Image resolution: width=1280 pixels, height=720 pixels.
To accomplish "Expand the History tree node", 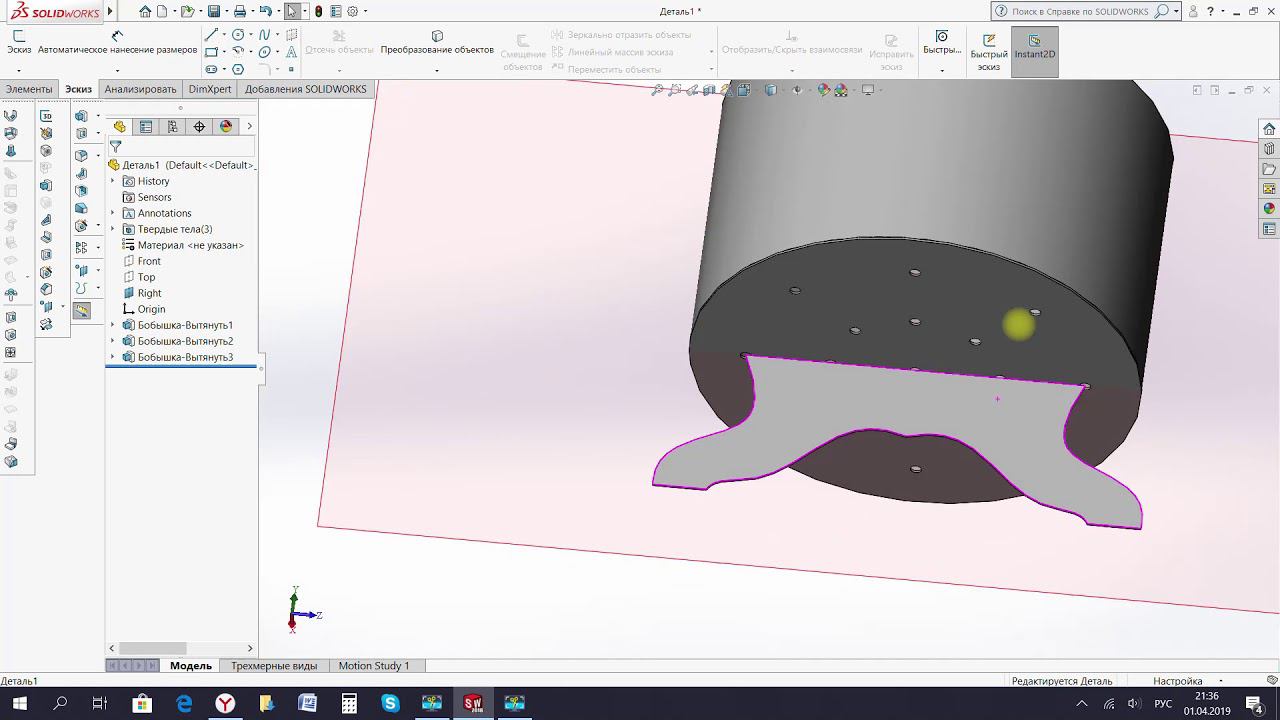I will pos(113,181).
